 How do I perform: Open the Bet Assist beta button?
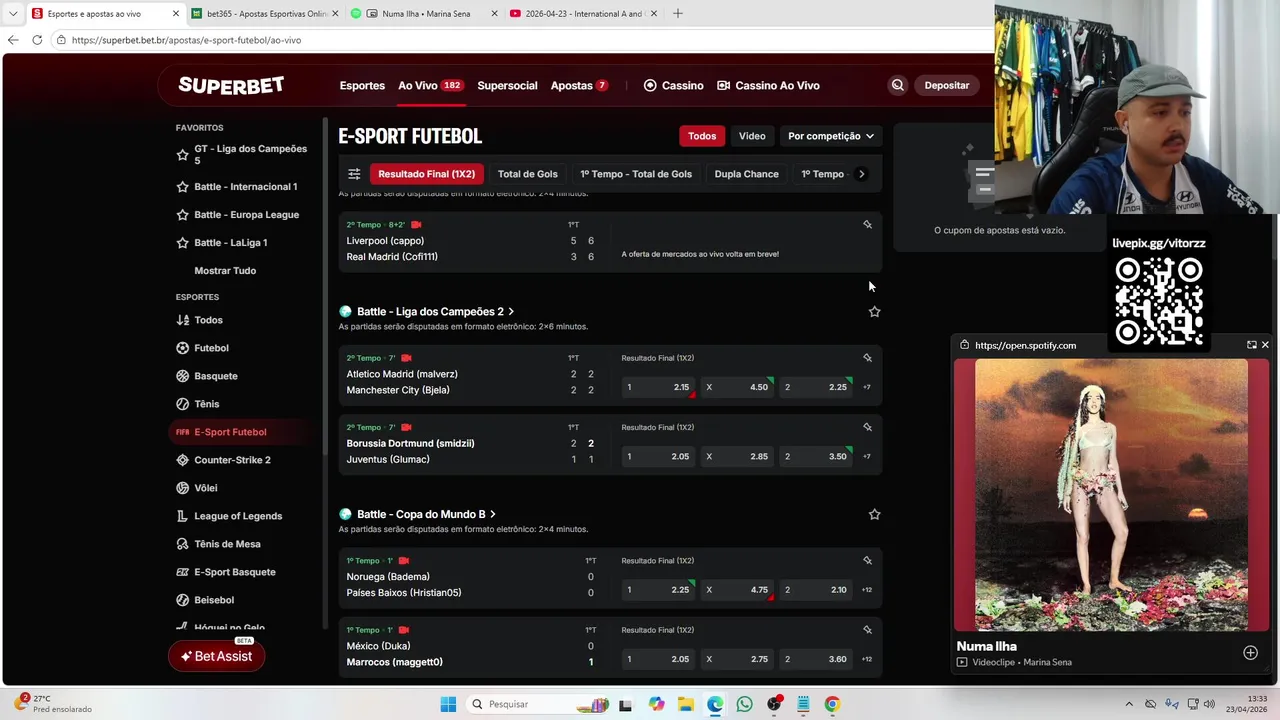(216, 656)
